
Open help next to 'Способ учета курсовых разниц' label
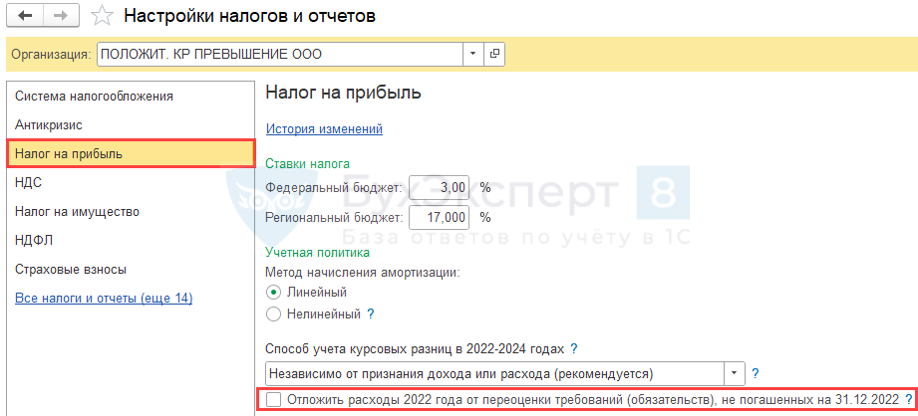pyautogui.click(x=574, y=349)
